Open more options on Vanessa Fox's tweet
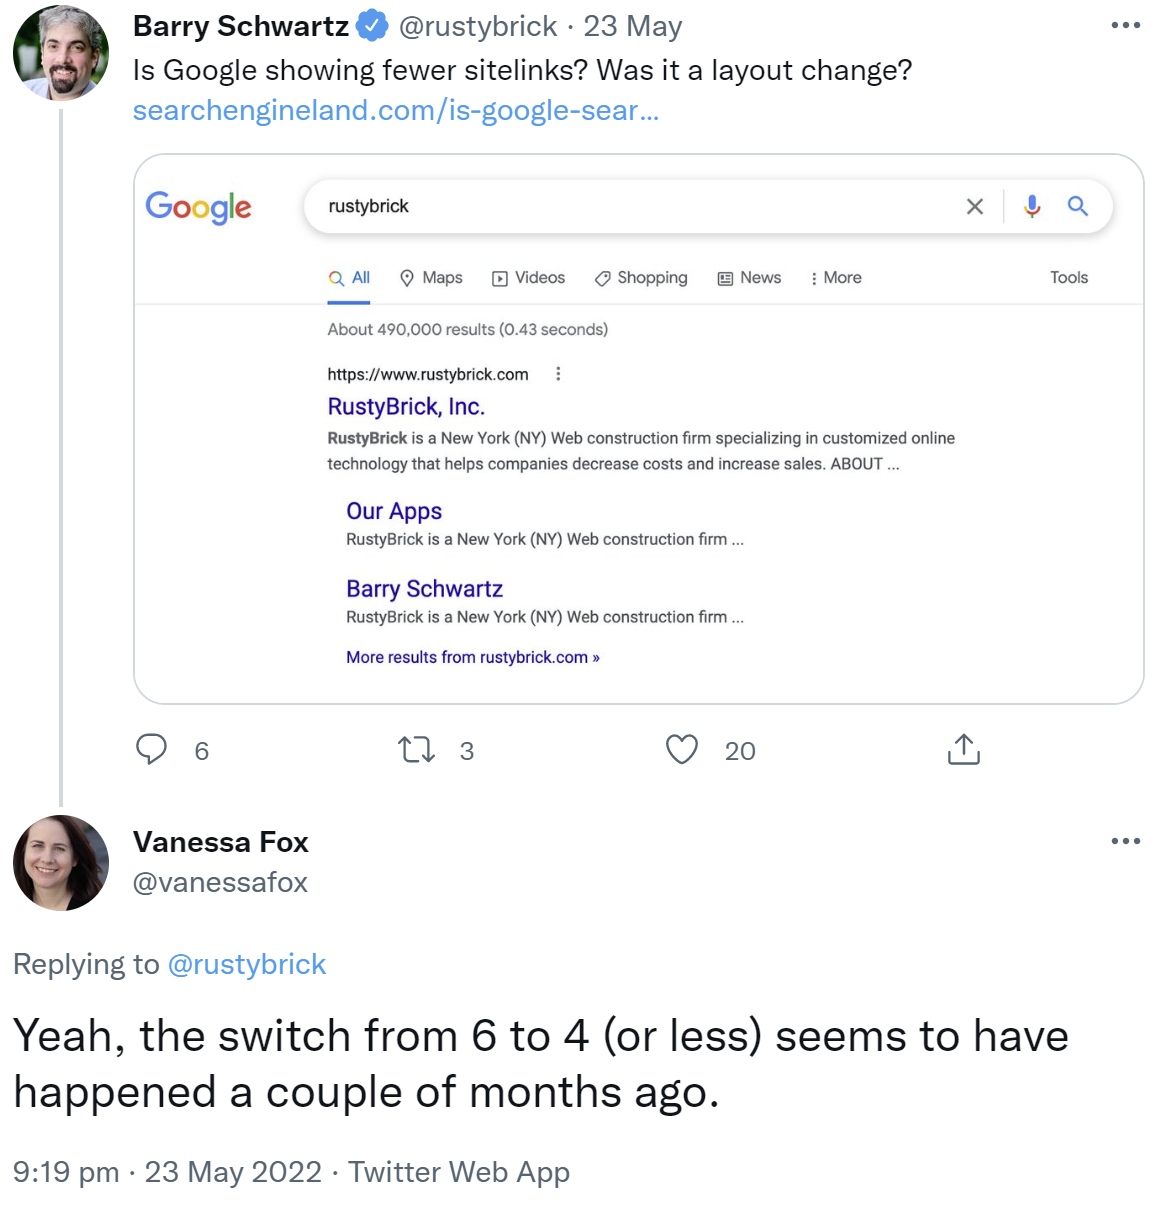The width and height of the screenshot is (1162, 1219). tap(1126, 841)
